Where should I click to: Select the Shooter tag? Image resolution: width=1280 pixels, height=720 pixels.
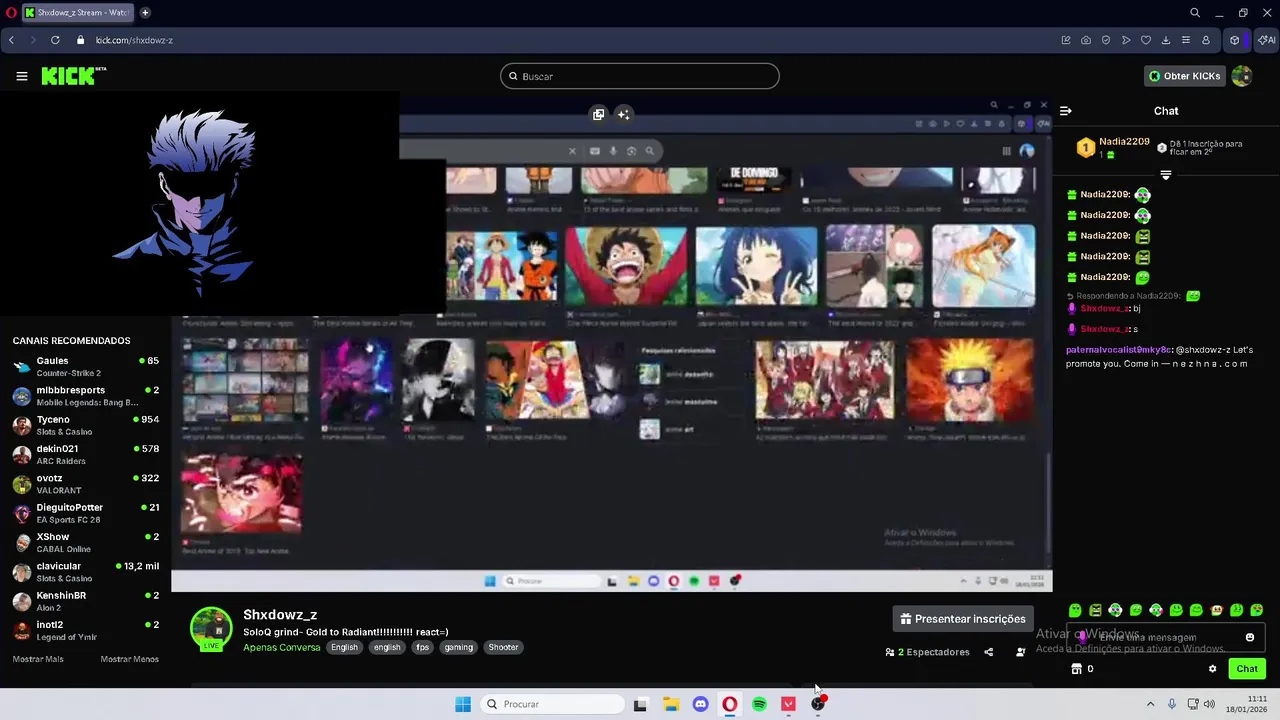[503, 647]
